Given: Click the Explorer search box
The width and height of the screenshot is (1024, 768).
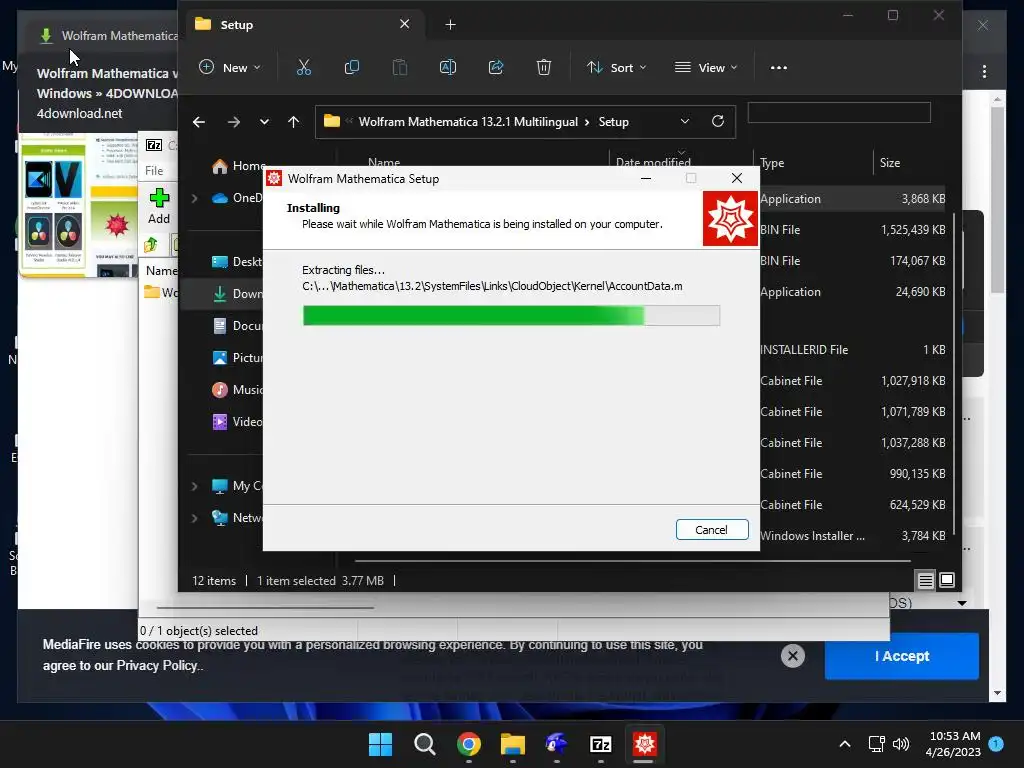Looking at the screenshot, I should [x=839, y=112].
